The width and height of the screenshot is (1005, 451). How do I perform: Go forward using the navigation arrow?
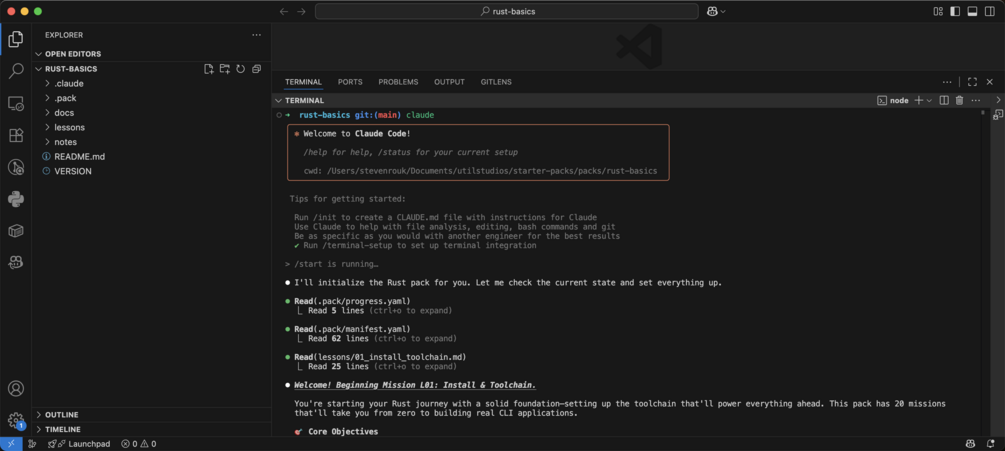[x=301, y=12]
